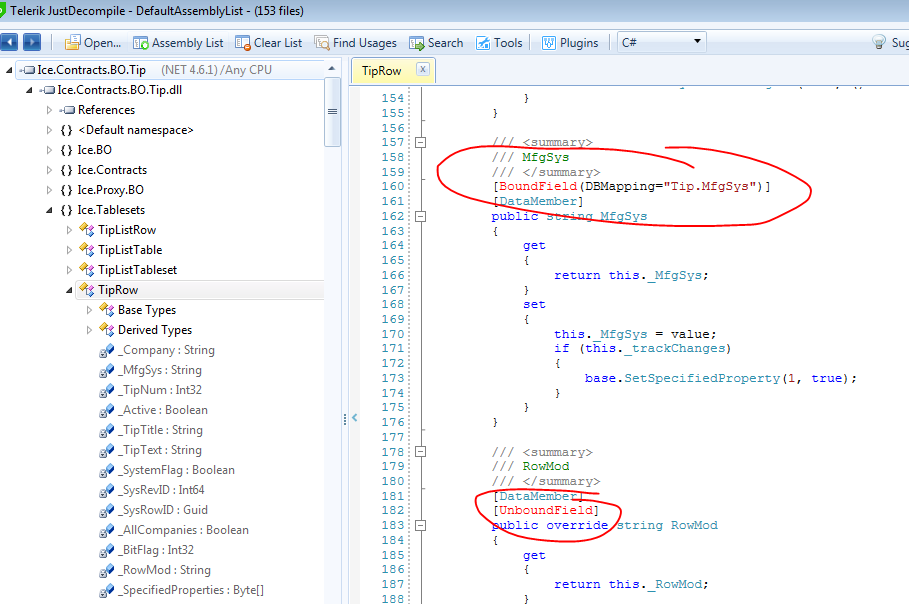Click the Assembly List icon
The width and height of the screenshot is (909, 604).
(141, 43)
